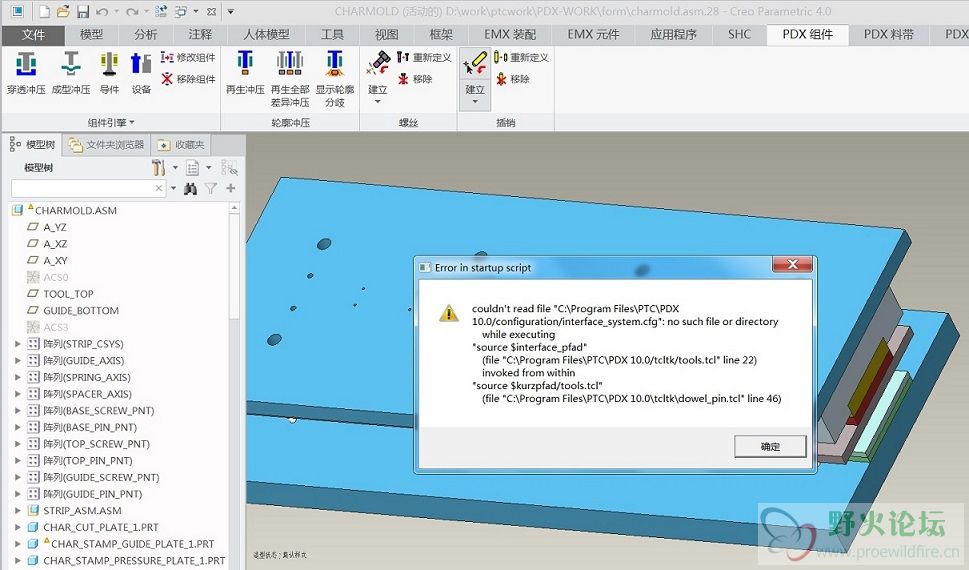Switch to the 工具 ribbon tab
Image resolution: width=969 pixels, height=570 pixels.
332,35
